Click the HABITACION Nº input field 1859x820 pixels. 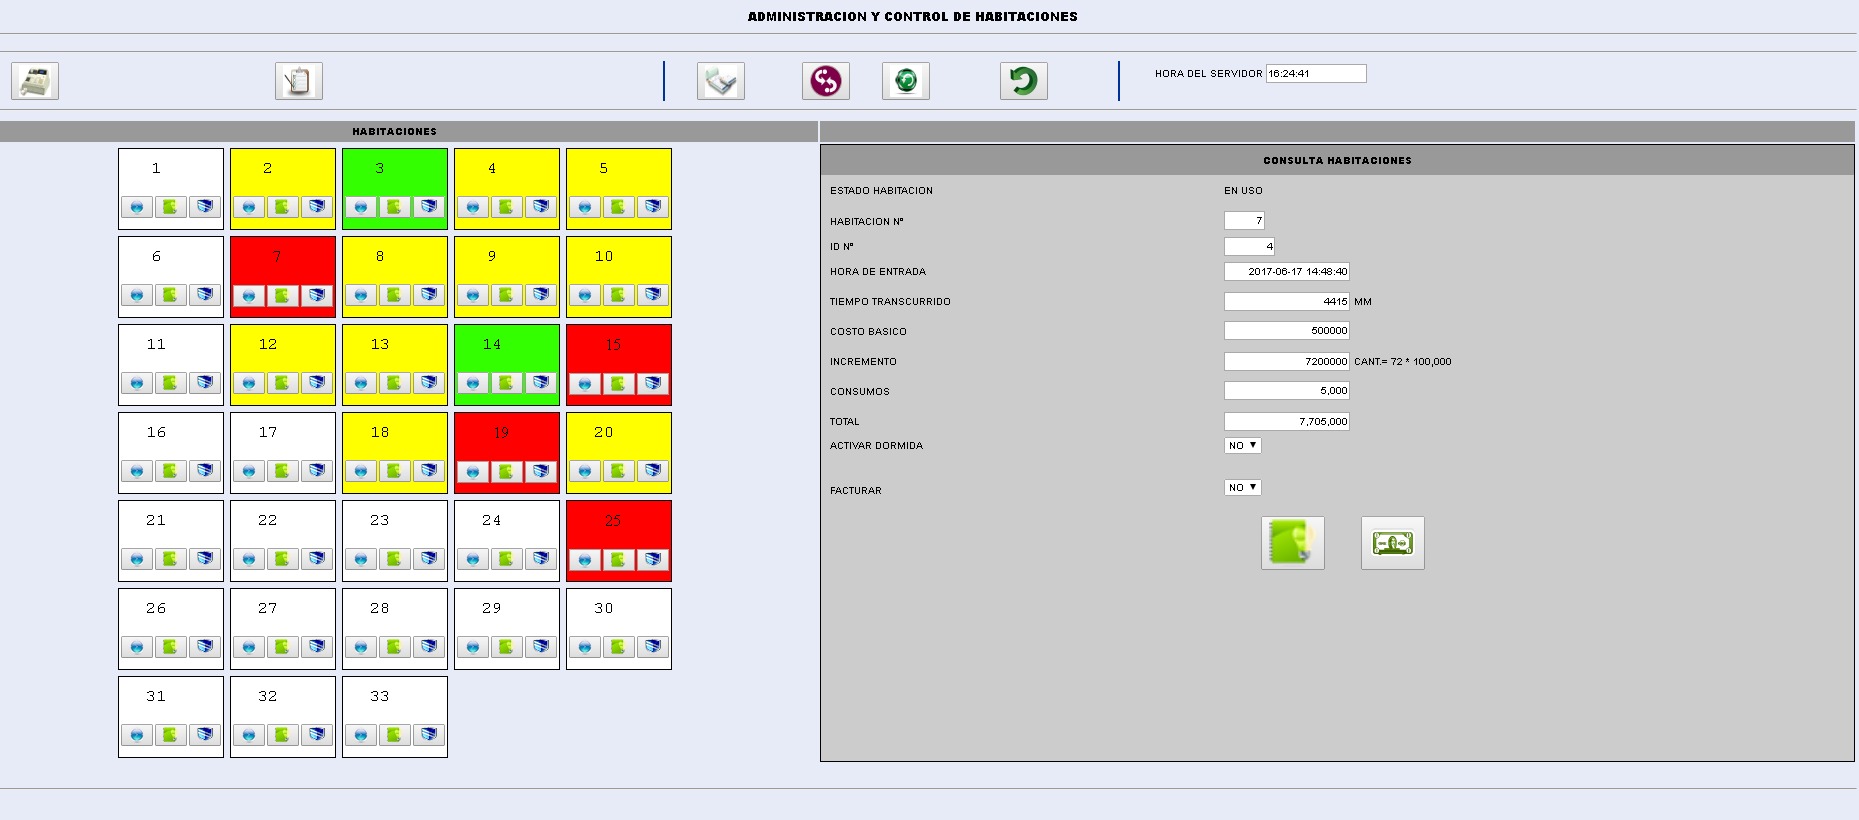pos(1244,221)
